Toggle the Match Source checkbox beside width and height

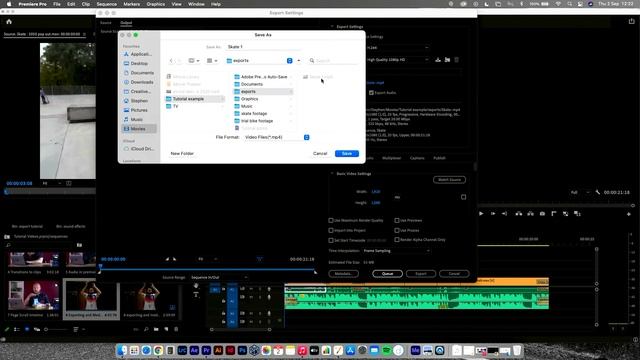click(463, 197)
